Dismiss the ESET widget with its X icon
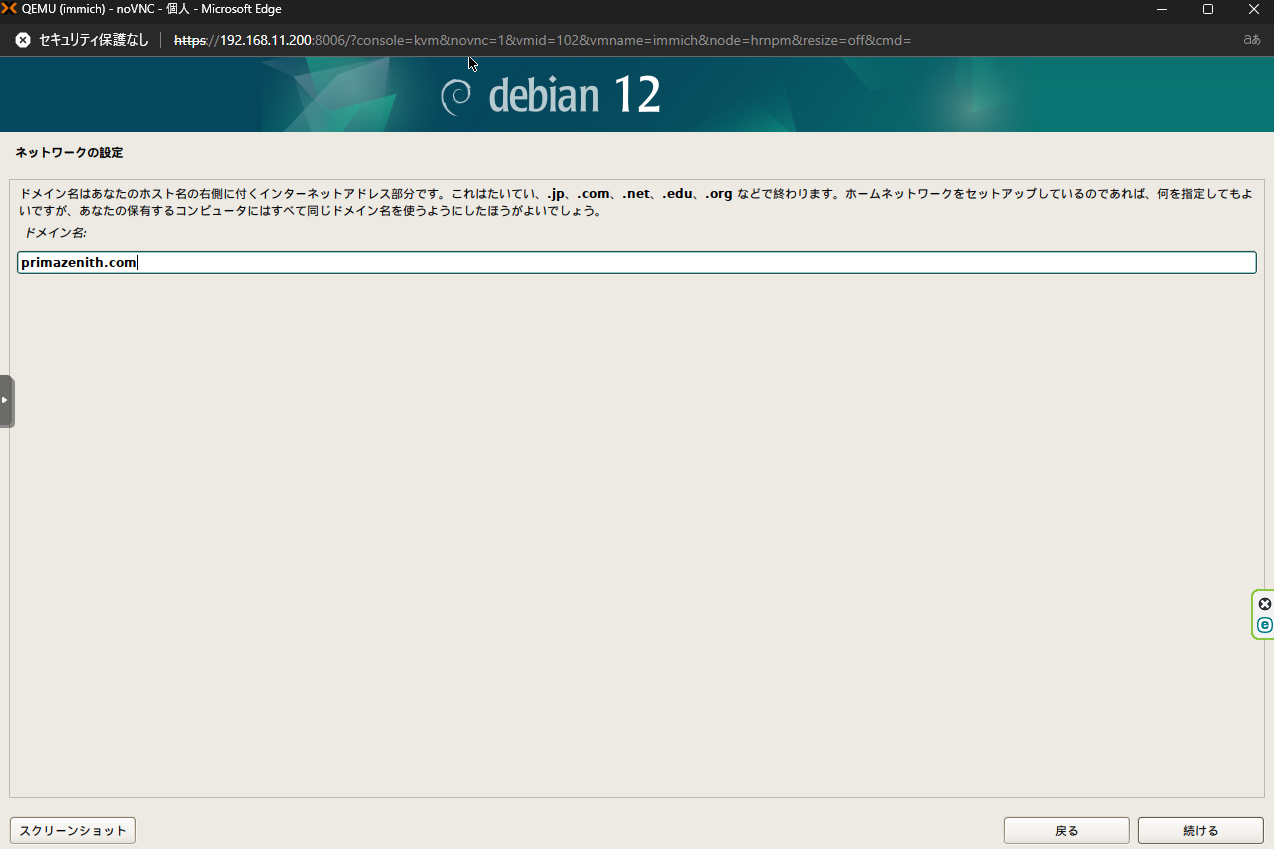The height and width of the screenshot is (849, 1274). [x=1265, y=604]
